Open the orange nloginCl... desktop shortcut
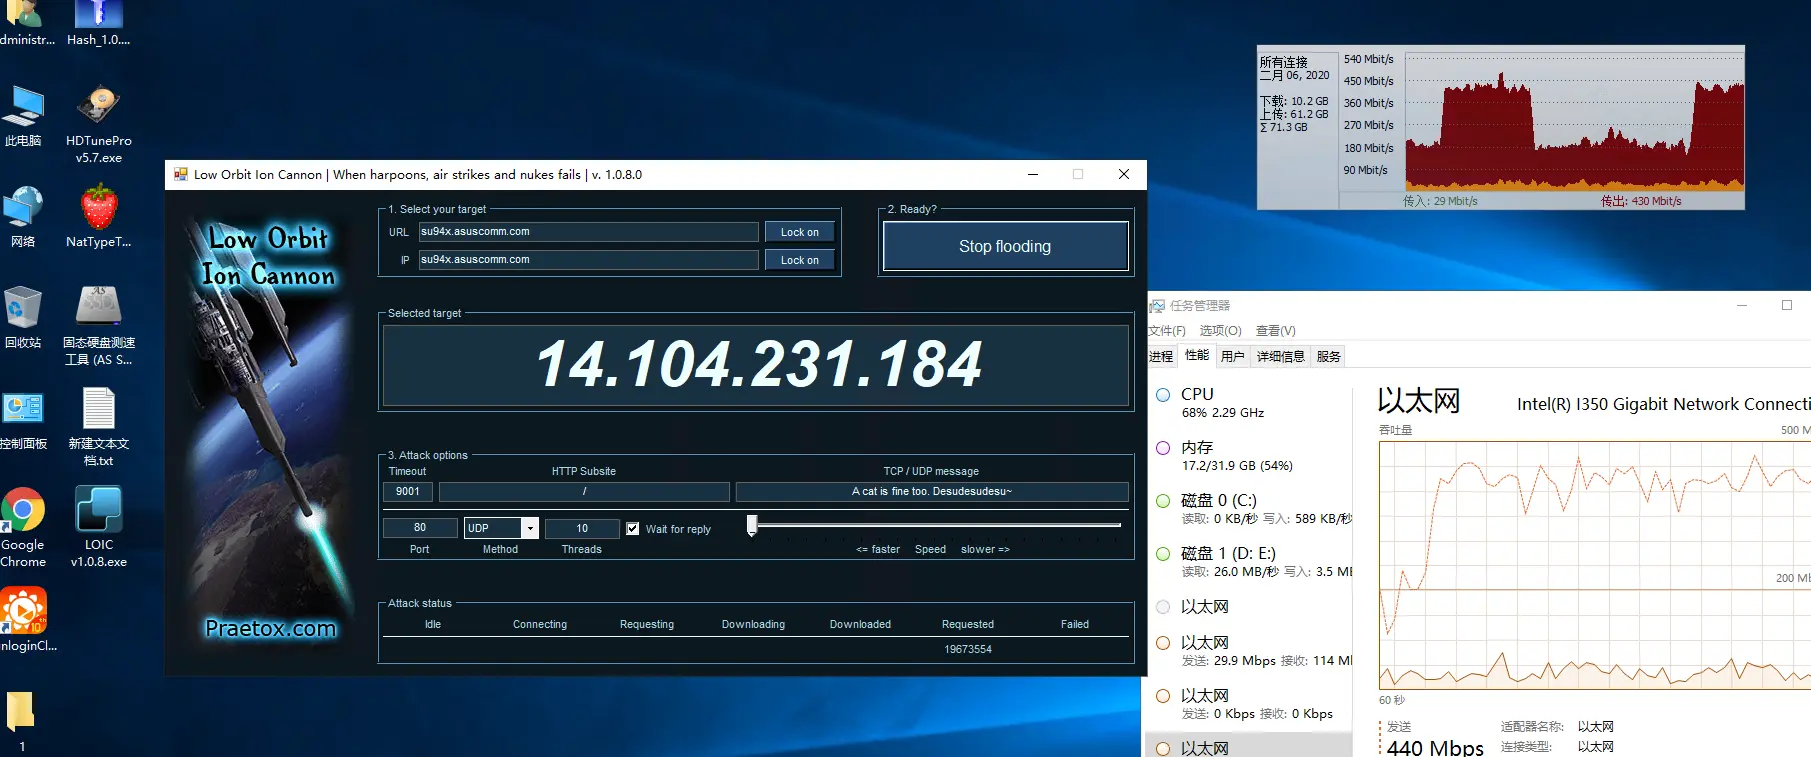This screenshot has height=757, width=1811. point(26,620)
